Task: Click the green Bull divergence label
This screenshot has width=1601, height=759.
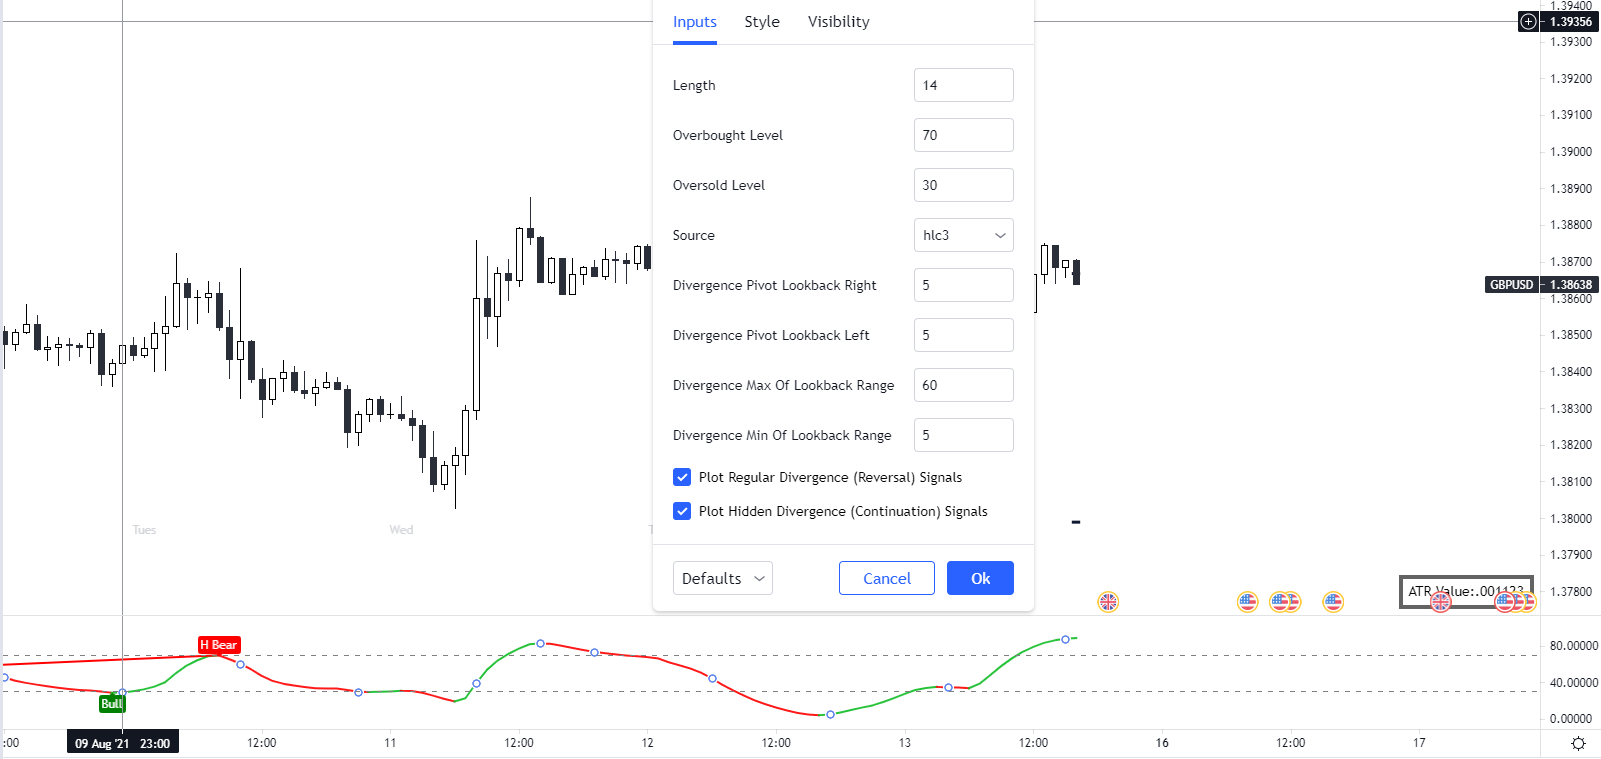Action: pos(112,704)
